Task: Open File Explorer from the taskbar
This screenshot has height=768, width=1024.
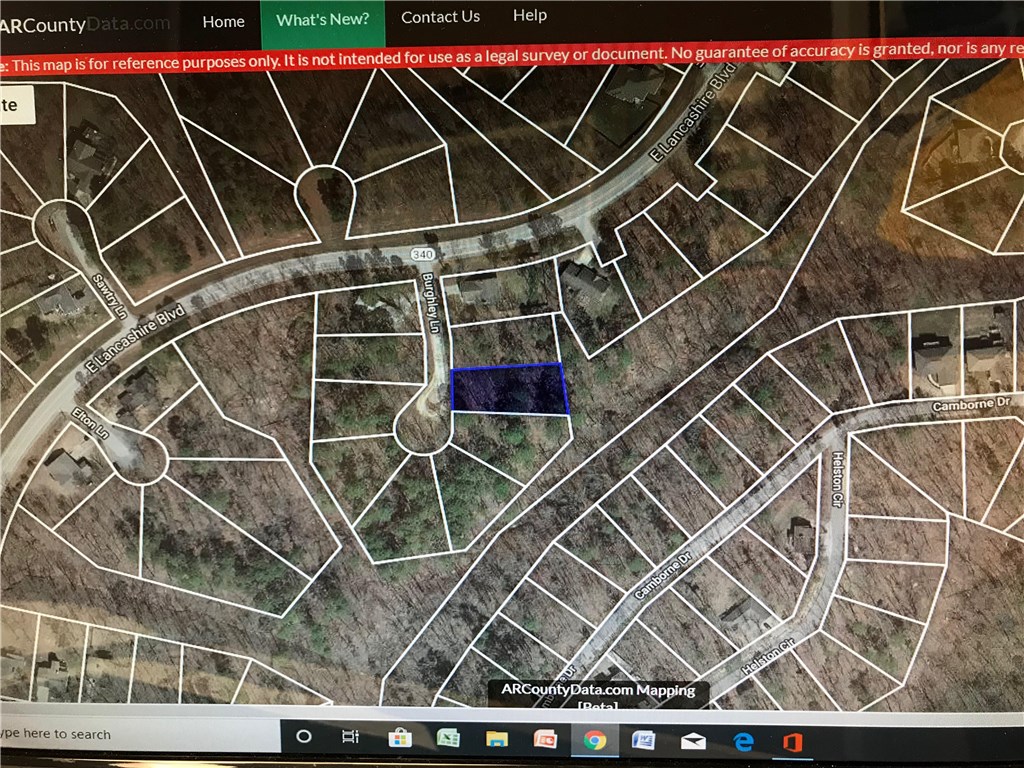Action: coord(497,739)
